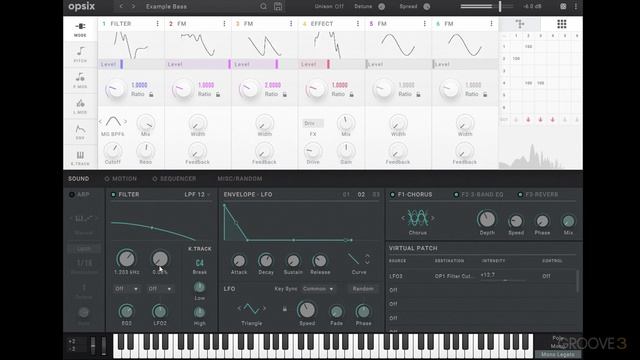Open the grid matrix view icon

pos(562,24)
